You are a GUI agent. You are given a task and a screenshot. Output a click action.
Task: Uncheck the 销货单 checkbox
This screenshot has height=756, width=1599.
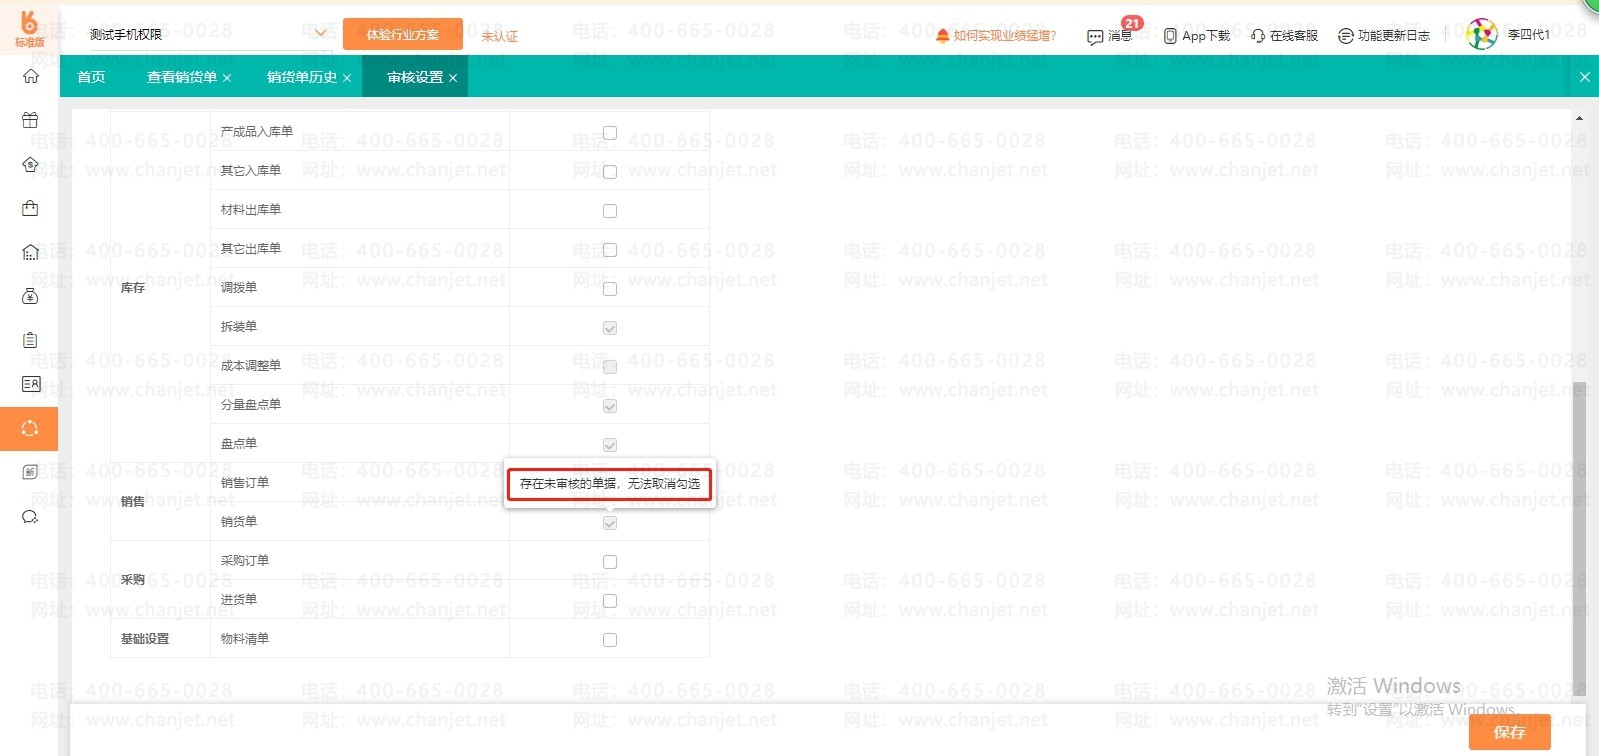(610, 523)
